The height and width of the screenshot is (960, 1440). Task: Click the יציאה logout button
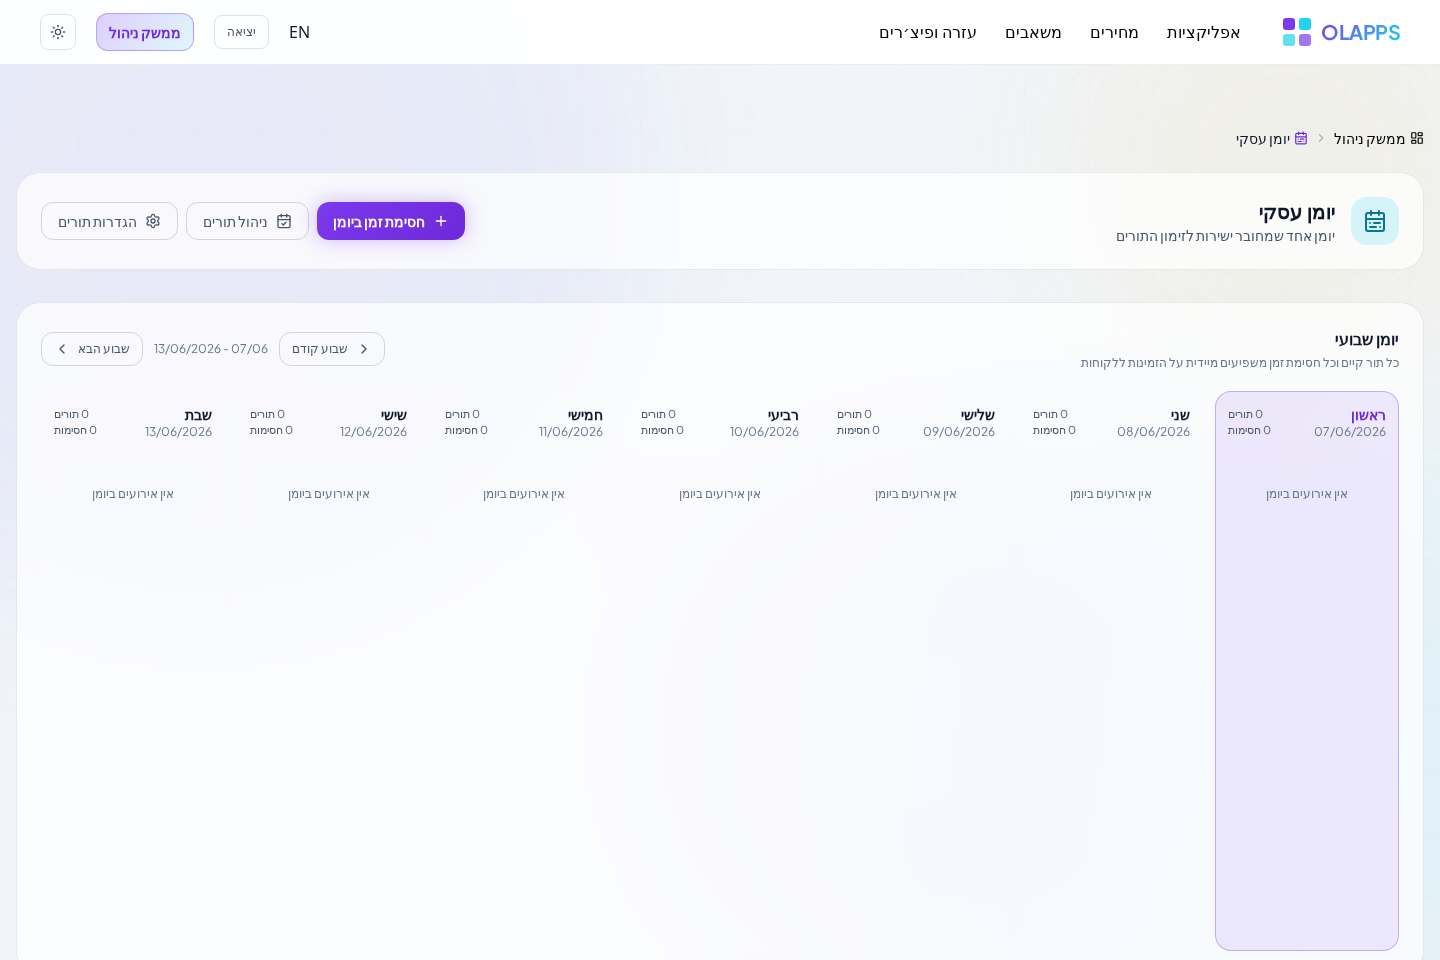click(x=241, y=32)
